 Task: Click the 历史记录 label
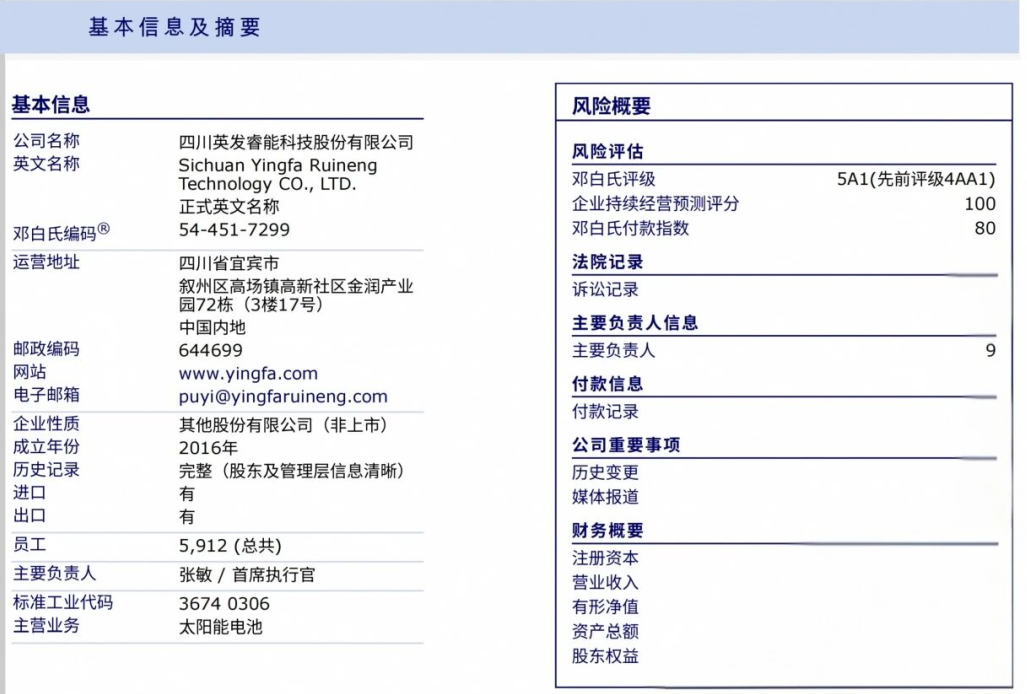tap(47, 469)
